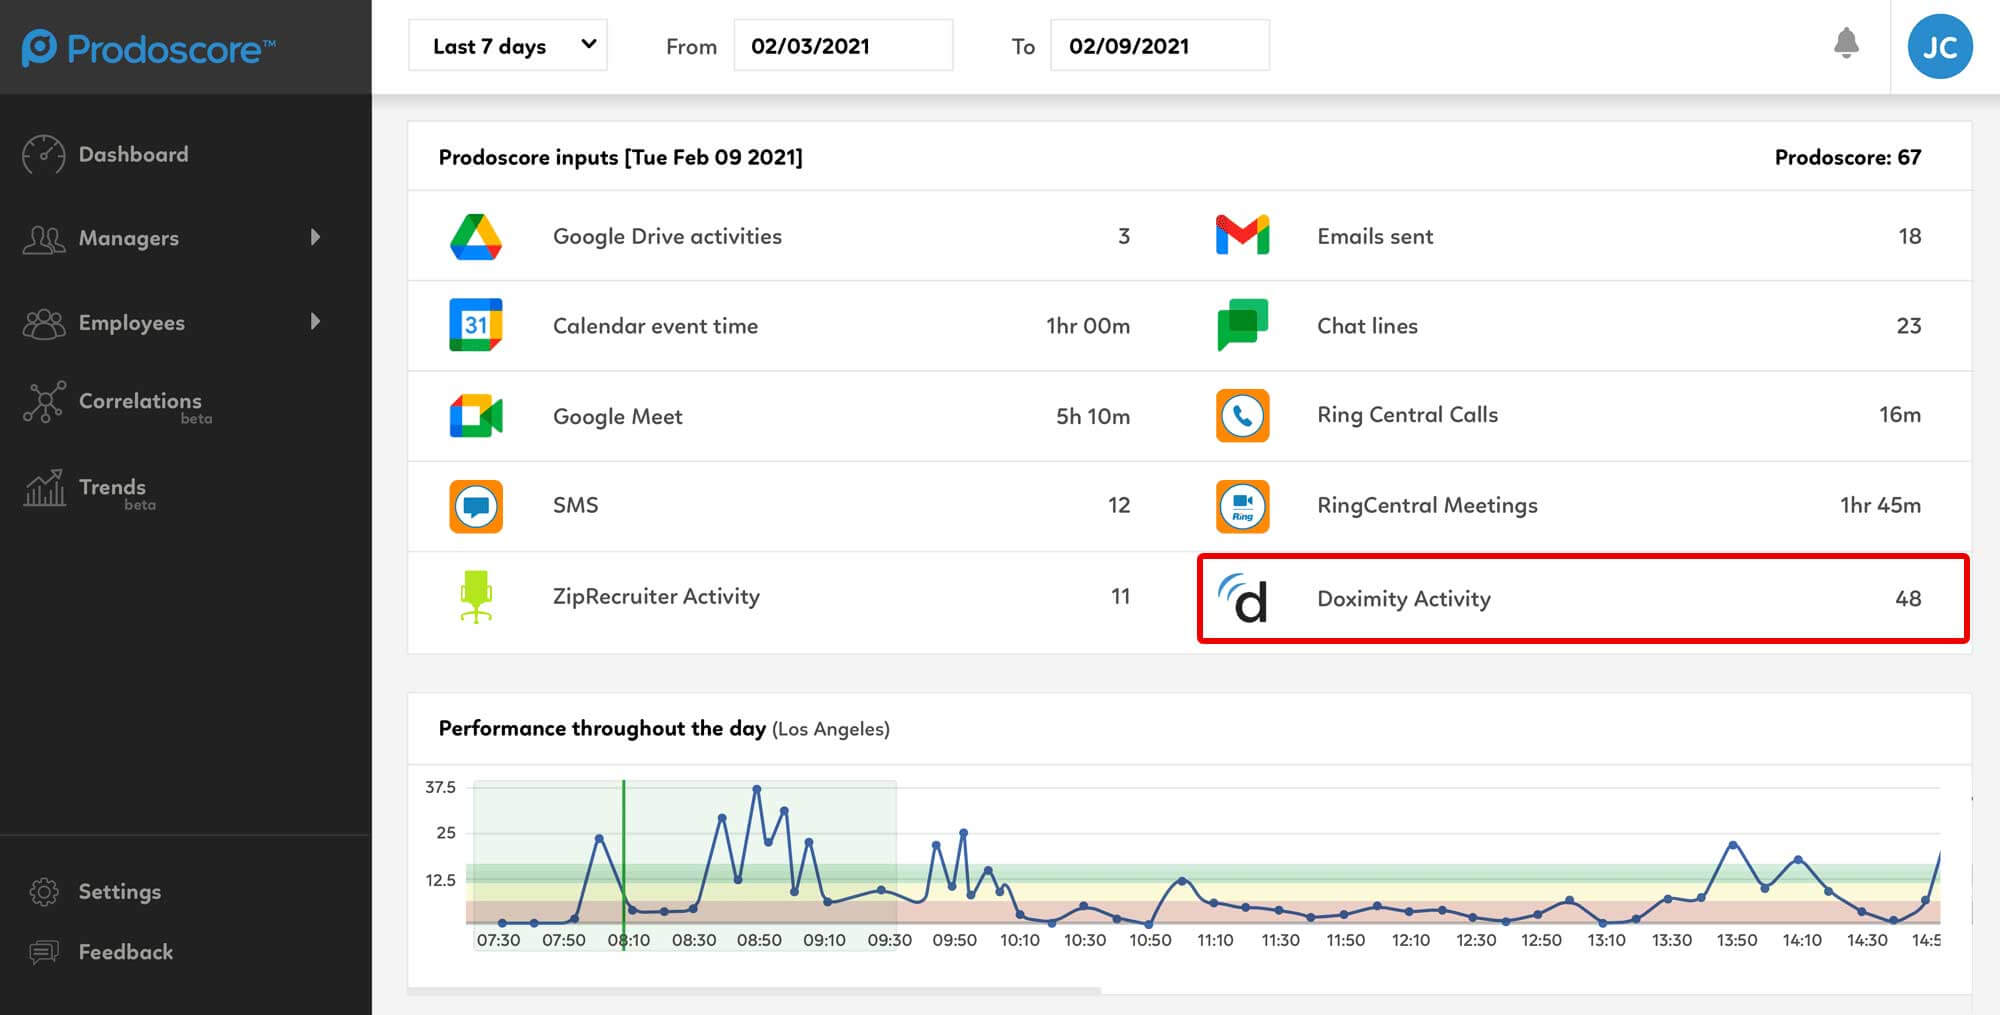Click the Settings gear icon
The image size is (2000, 1015).
[44, 892]
